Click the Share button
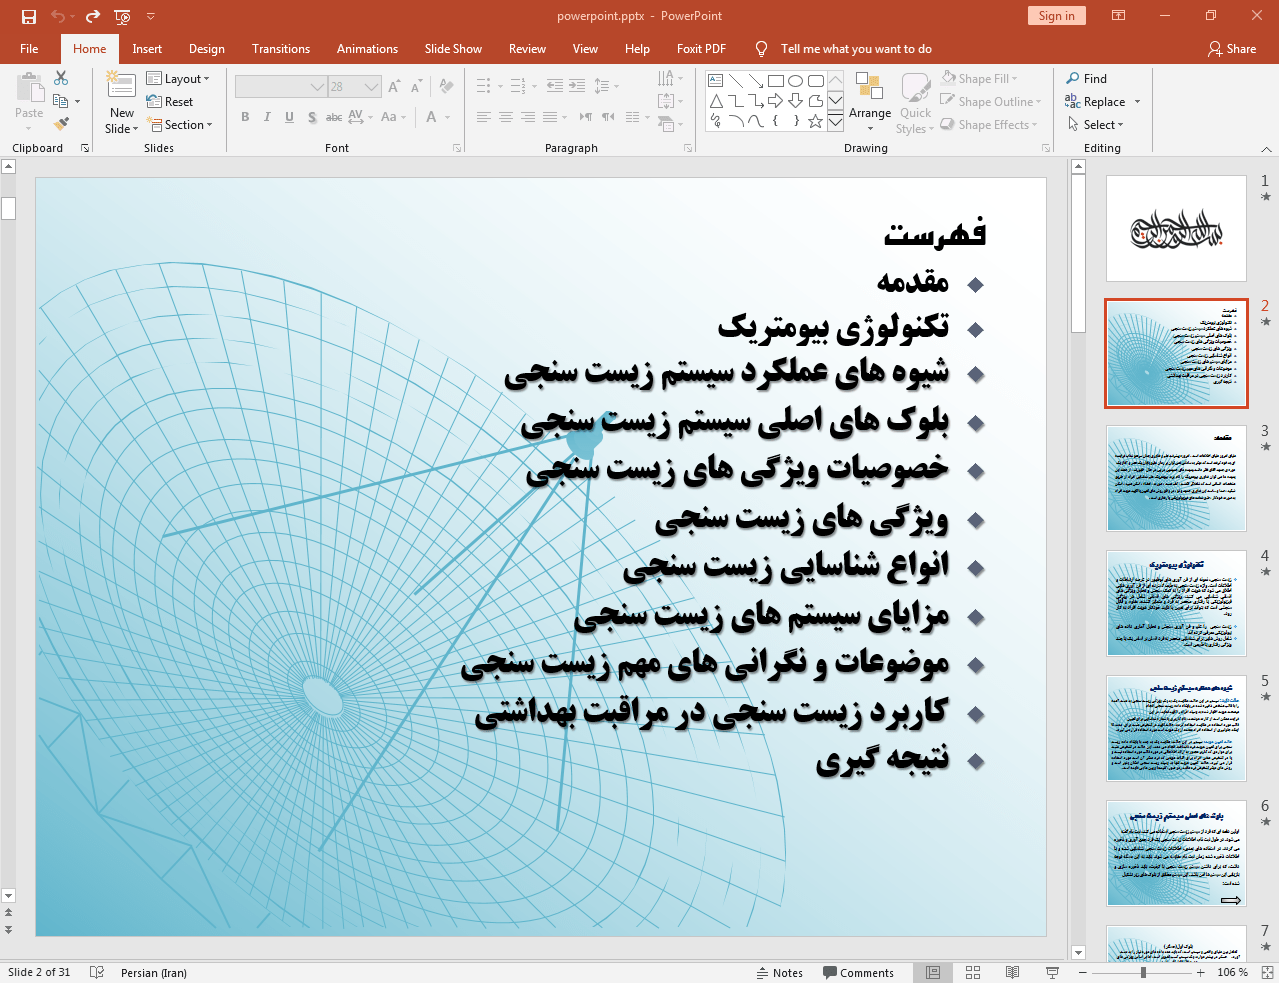This screenshot has height=983, width=1279. pyautogui.click(x=1232, y=48)
